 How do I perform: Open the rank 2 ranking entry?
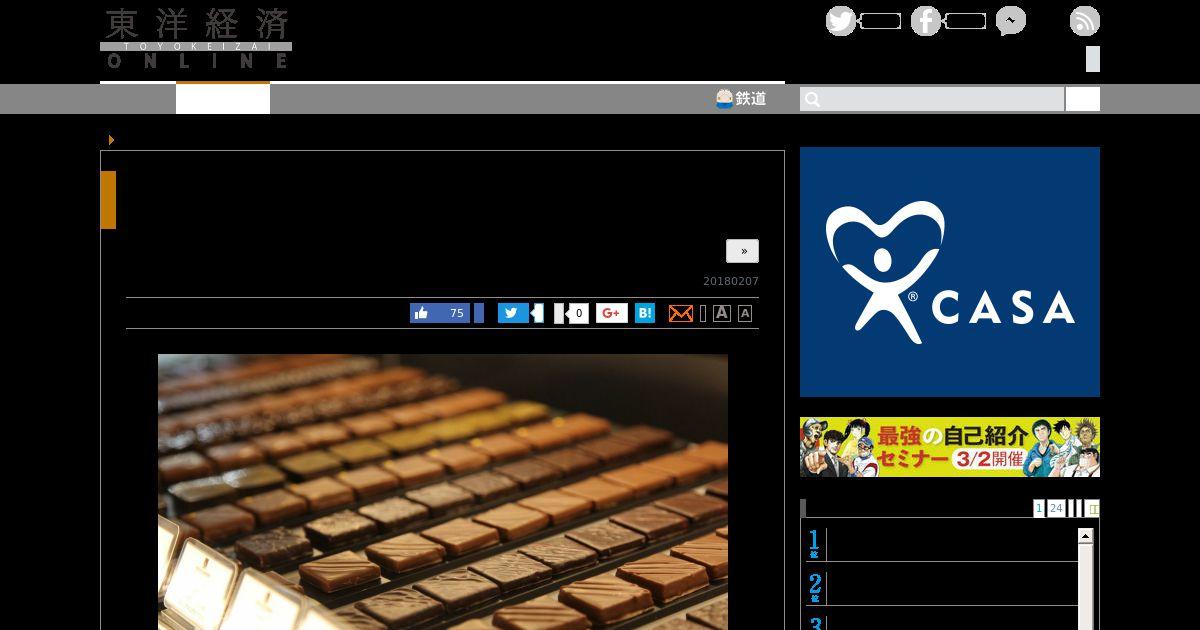(x=942, y=588)
